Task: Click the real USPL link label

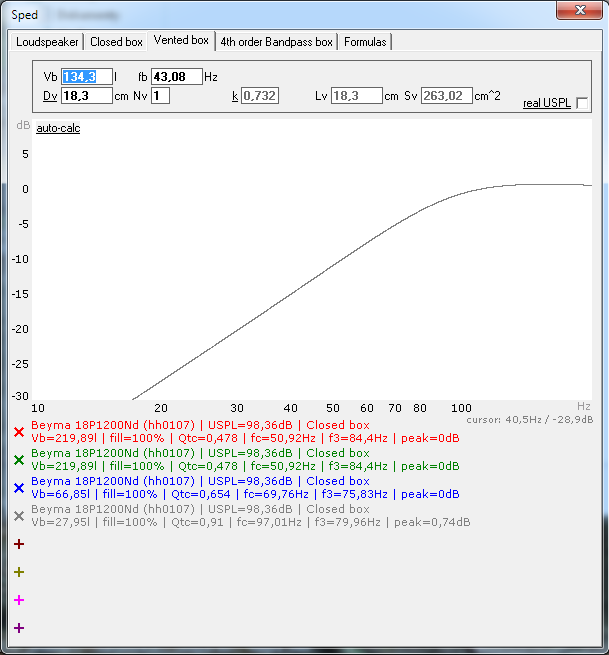Action: pyautogui.click(x=547, y=103)
